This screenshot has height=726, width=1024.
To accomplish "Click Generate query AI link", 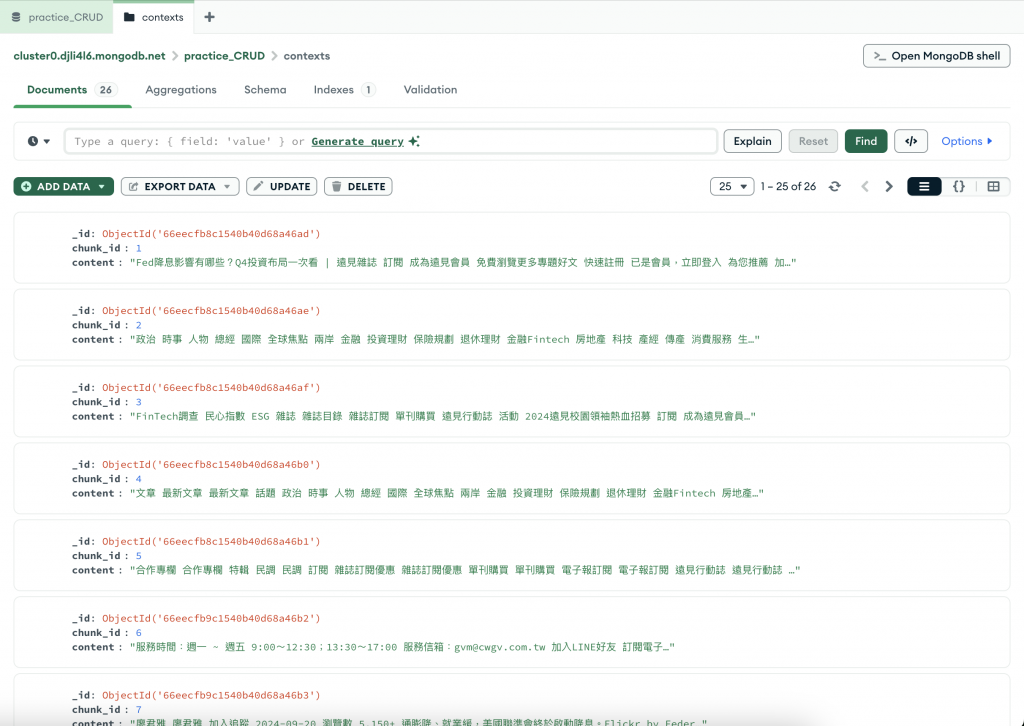I will (365, 141).
